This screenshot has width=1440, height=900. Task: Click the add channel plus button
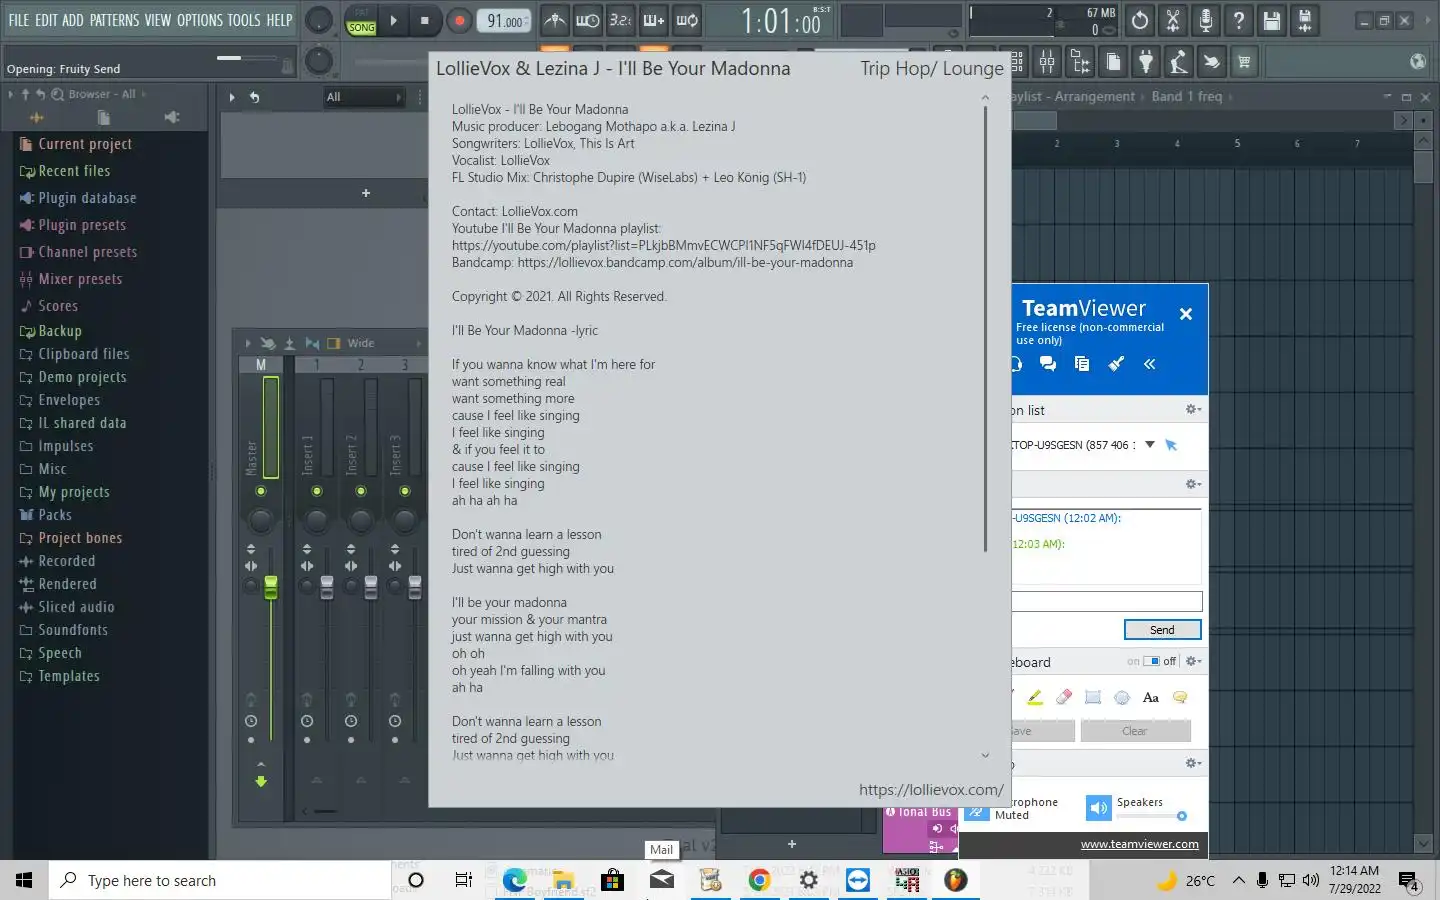366,193
